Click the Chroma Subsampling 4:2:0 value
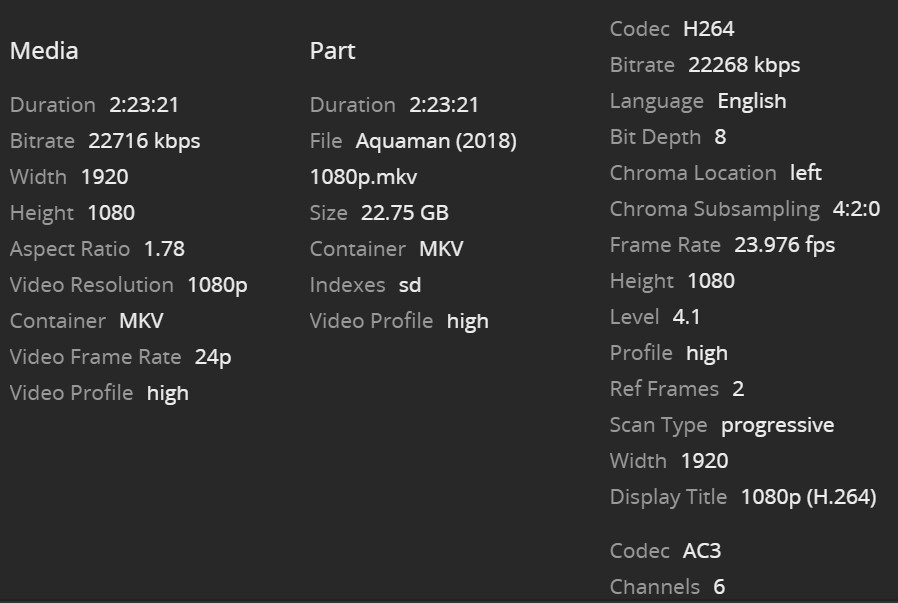The image size is (898, 603). [x=856, y=209]
